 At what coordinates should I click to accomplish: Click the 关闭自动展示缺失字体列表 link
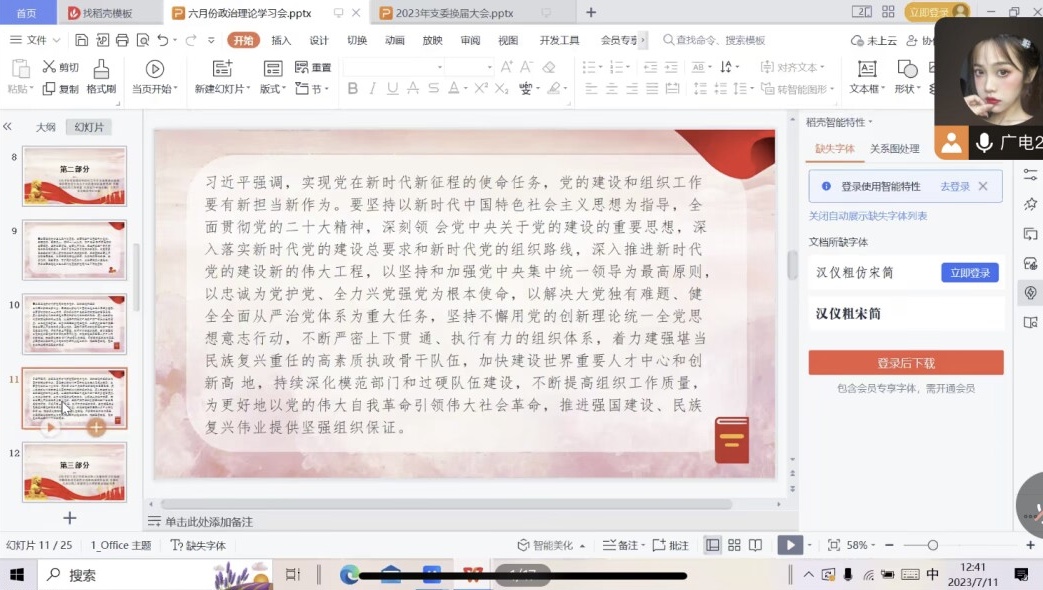pos(867,216)
